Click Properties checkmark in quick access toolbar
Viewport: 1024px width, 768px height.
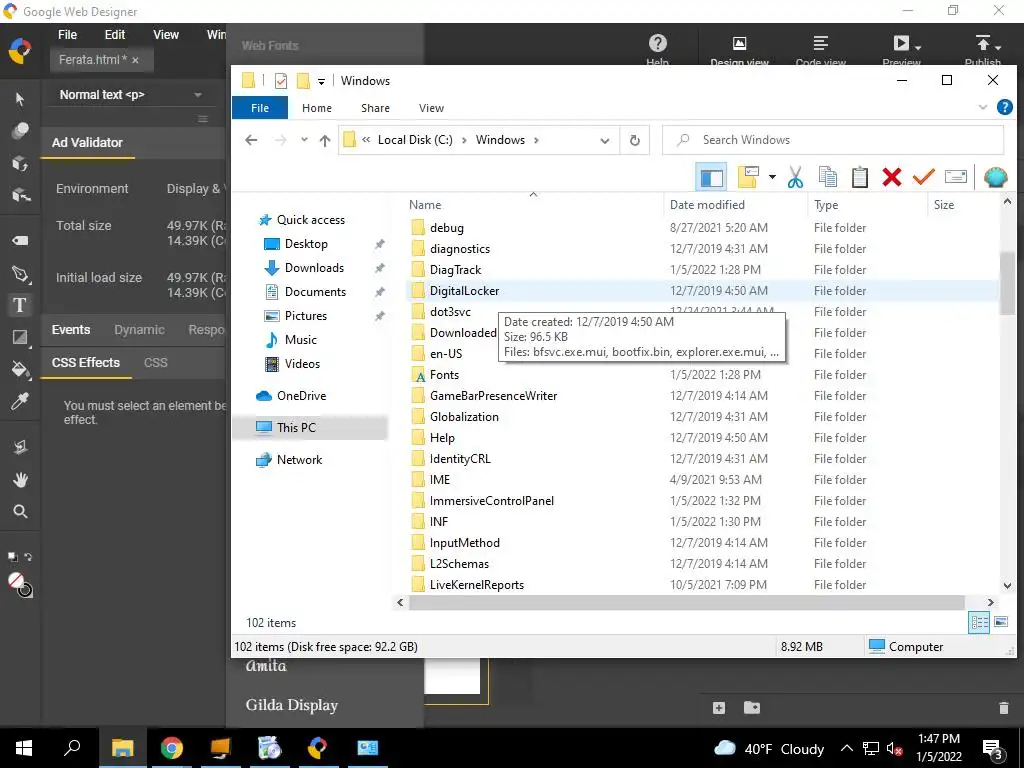click(x=281, y=81)
